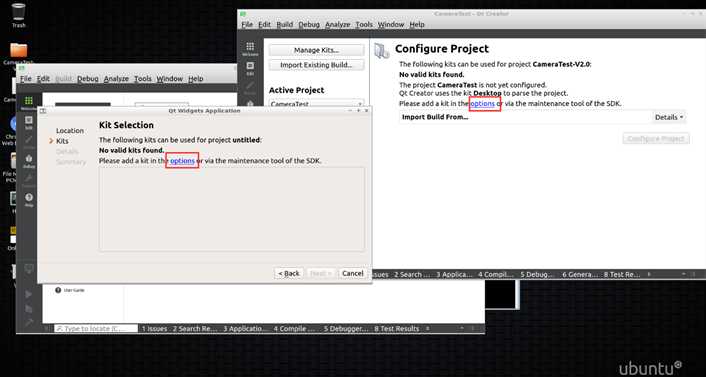Open 4 Compile Output pane in right window
This screenshot has width=706, height=377.
pos(496,274)
